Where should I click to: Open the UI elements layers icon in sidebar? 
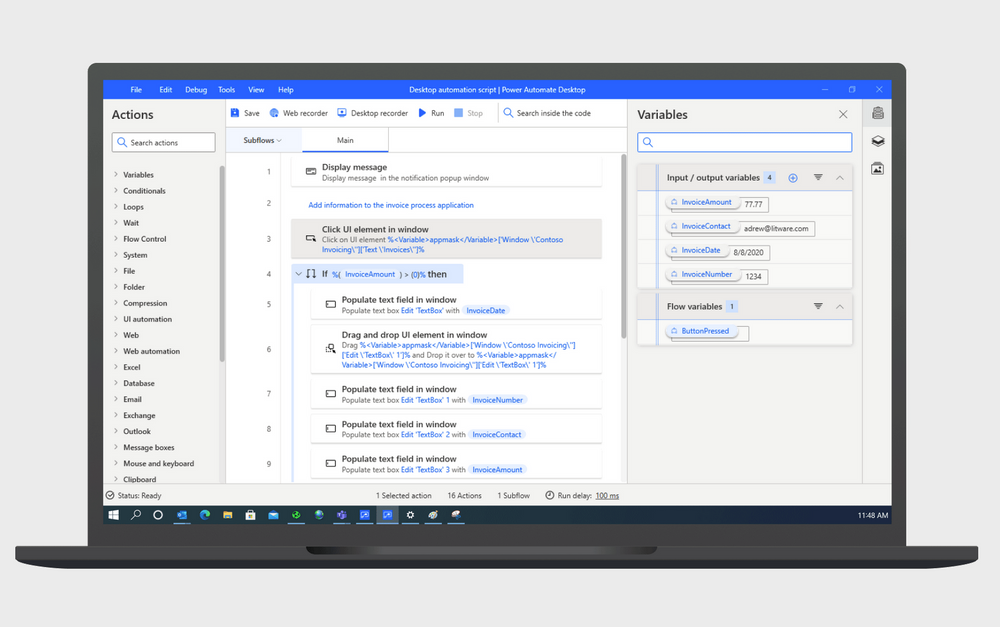point(878,141)
